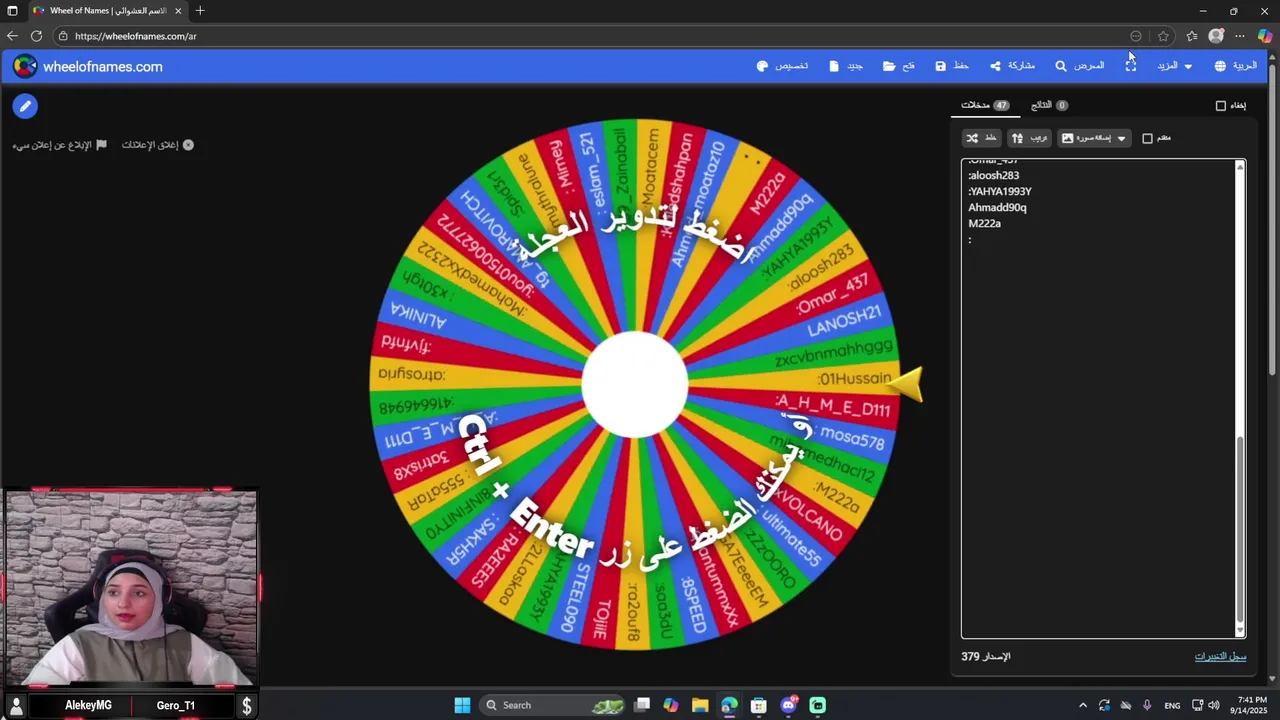Click the browser back arrow
Image resolution: width=1280 pixels, height=720 pixels.
pyautogui.click(x=12, y=36)
